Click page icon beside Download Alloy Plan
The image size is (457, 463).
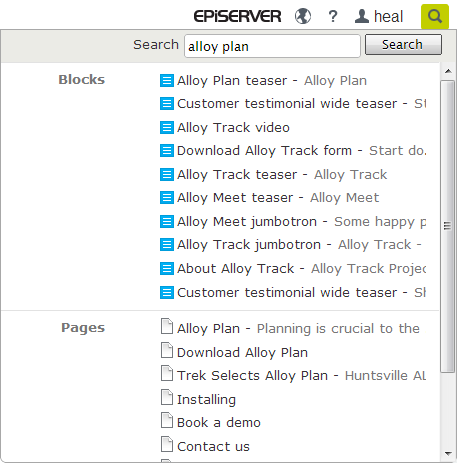[167, 350]
